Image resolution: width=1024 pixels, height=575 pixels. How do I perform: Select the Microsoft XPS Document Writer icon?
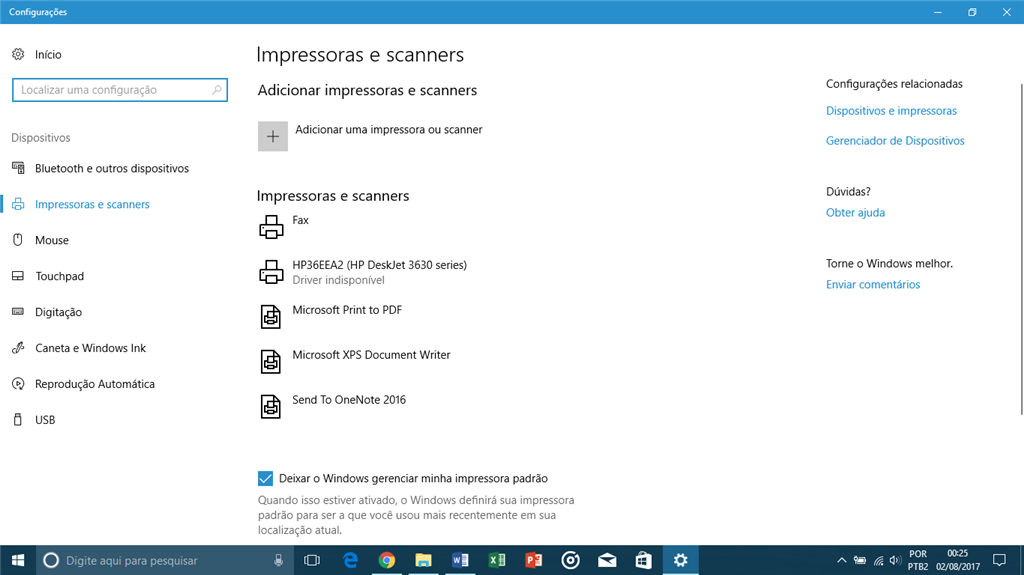click(x=270, y=361)
